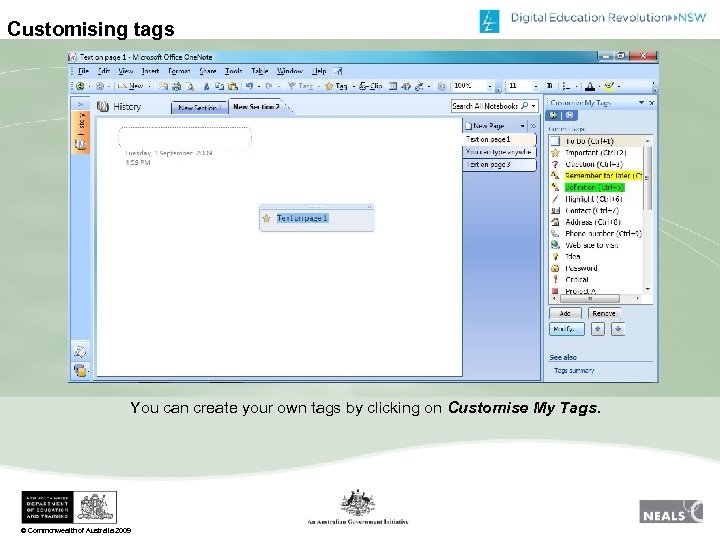The width and height of the screenshot is (720, 540).
Task: Open the New Page dropdown arrow
Action: tap(523, 126)
